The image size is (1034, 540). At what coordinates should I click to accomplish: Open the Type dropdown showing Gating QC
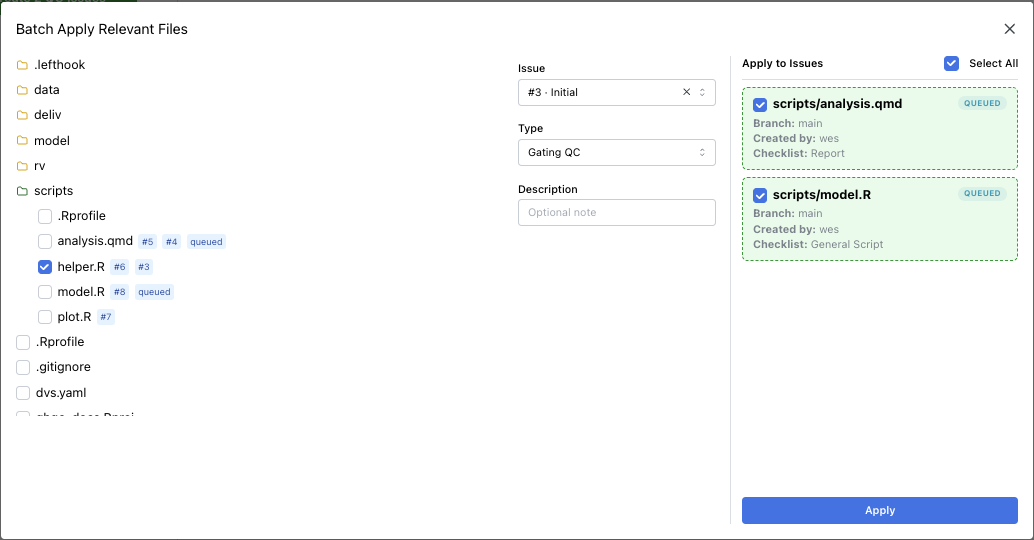[616, 152]
